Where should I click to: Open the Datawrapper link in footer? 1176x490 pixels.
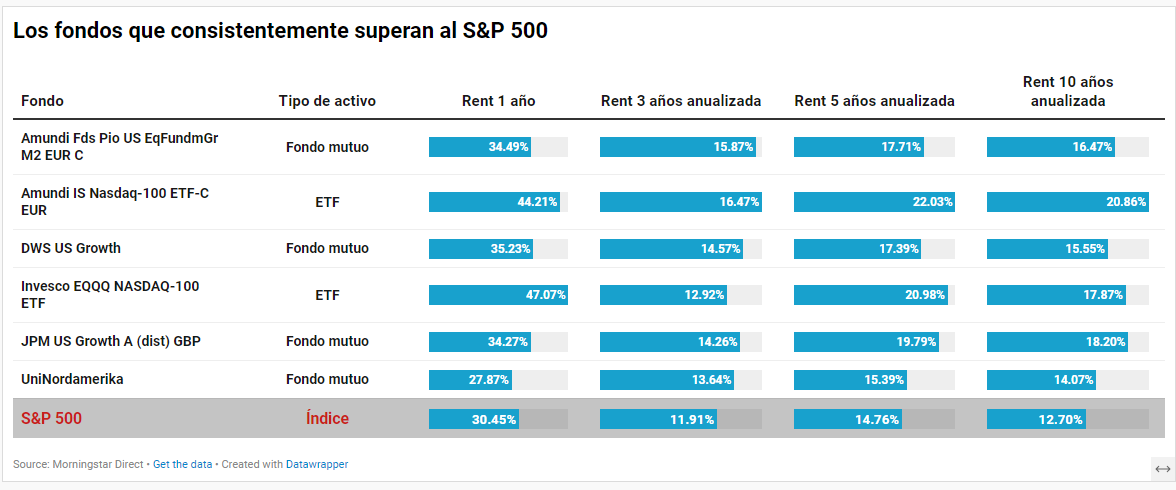tap(317, 464)
